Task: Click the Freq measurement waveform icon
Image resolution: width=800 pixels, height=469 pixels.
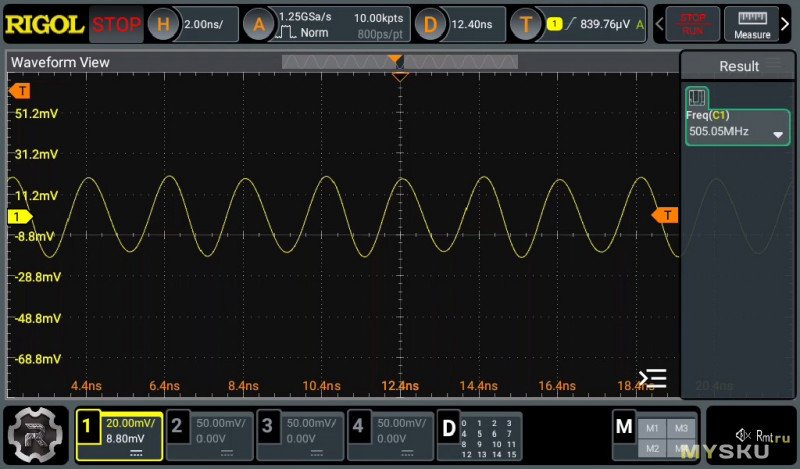Action: point(697,98)
